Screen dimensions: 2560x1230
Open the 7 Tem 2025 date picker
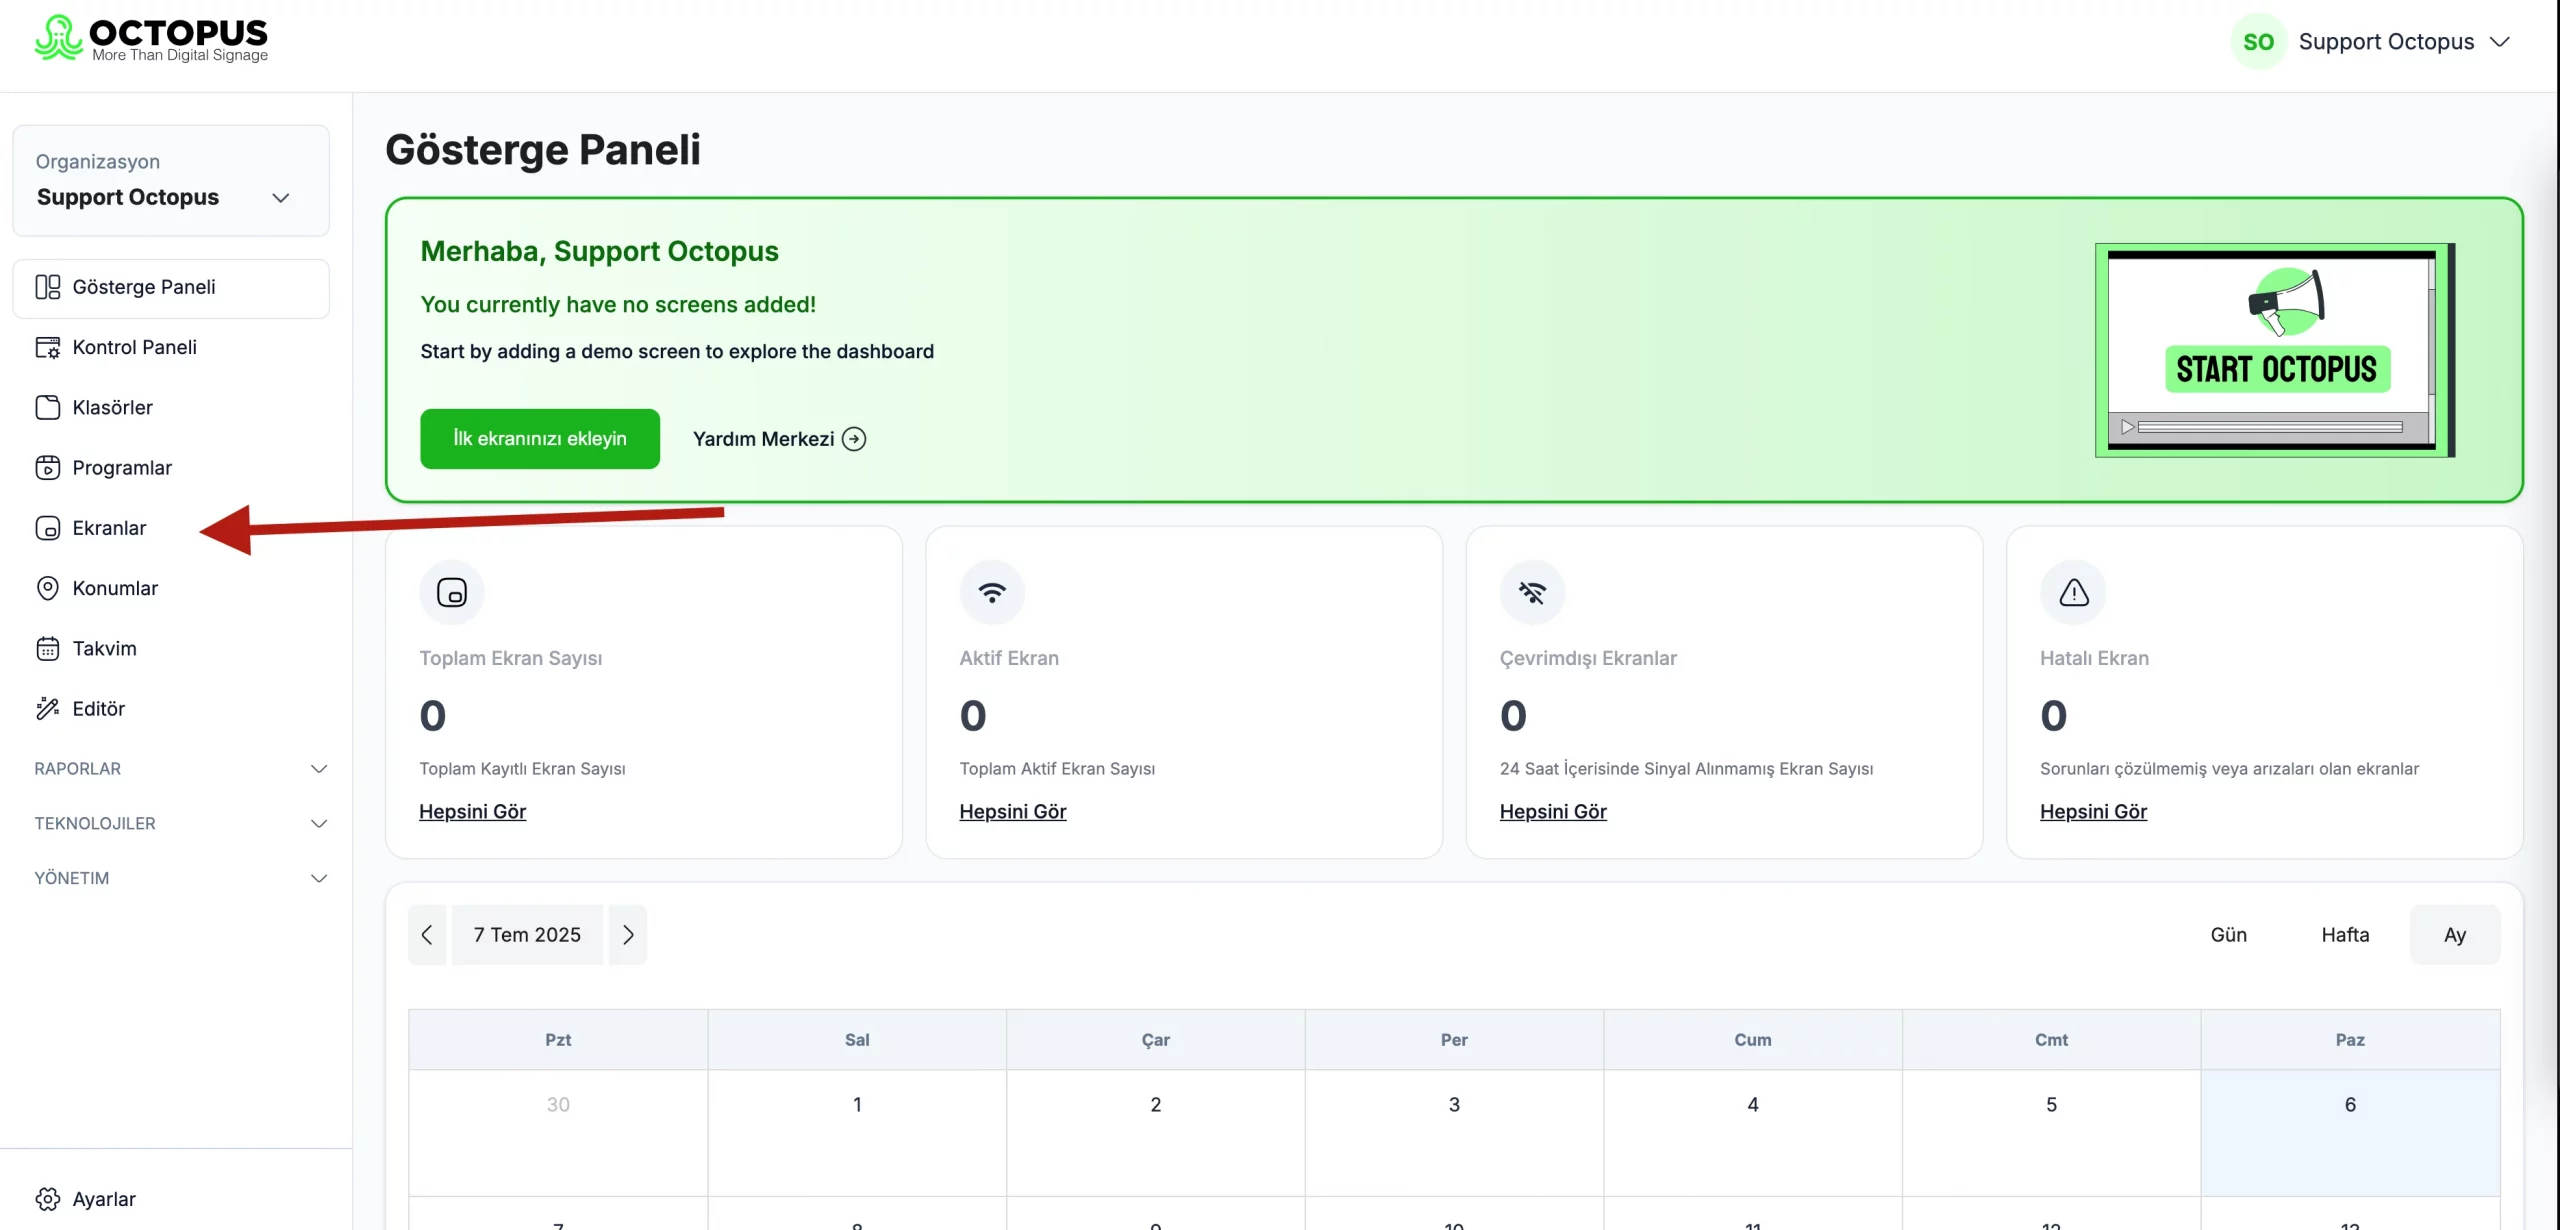[x=527, y=935]
